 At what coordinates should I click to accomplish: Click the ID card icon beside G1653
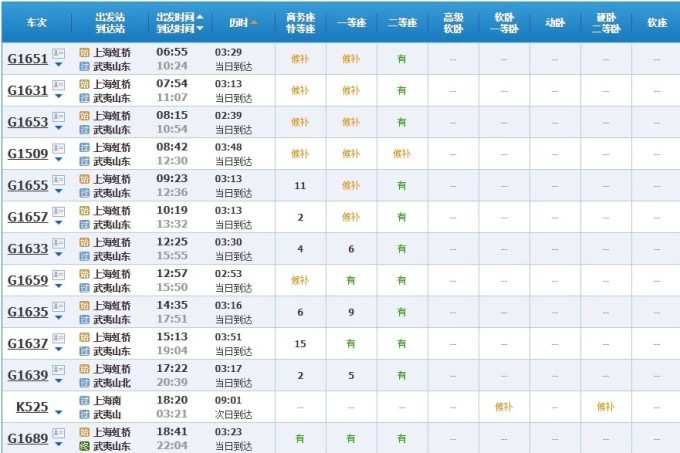pos(59,117)
